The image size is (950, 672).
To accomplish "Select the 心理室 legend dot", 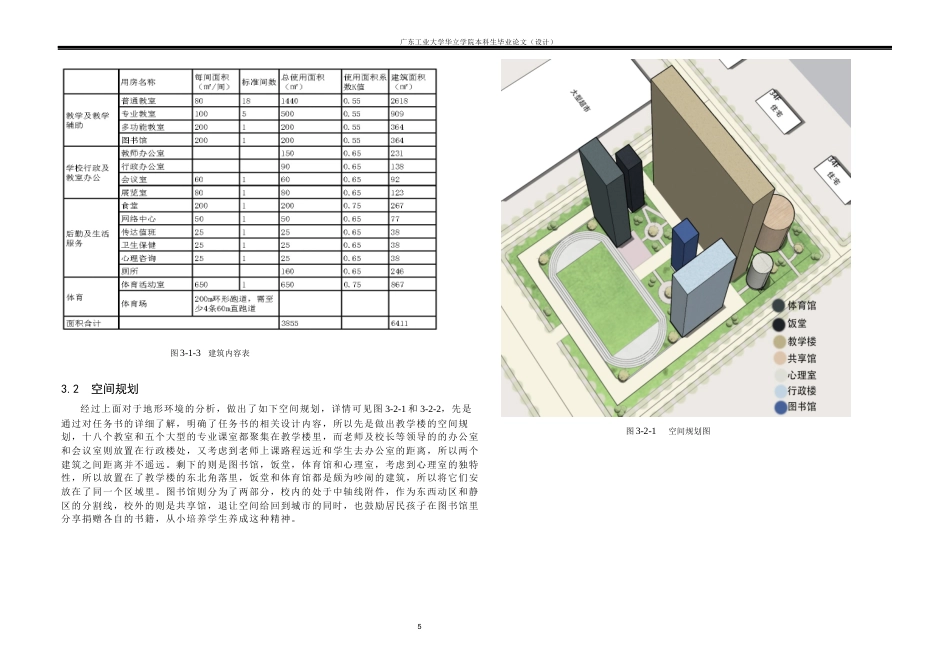I will tap(778, 375).
